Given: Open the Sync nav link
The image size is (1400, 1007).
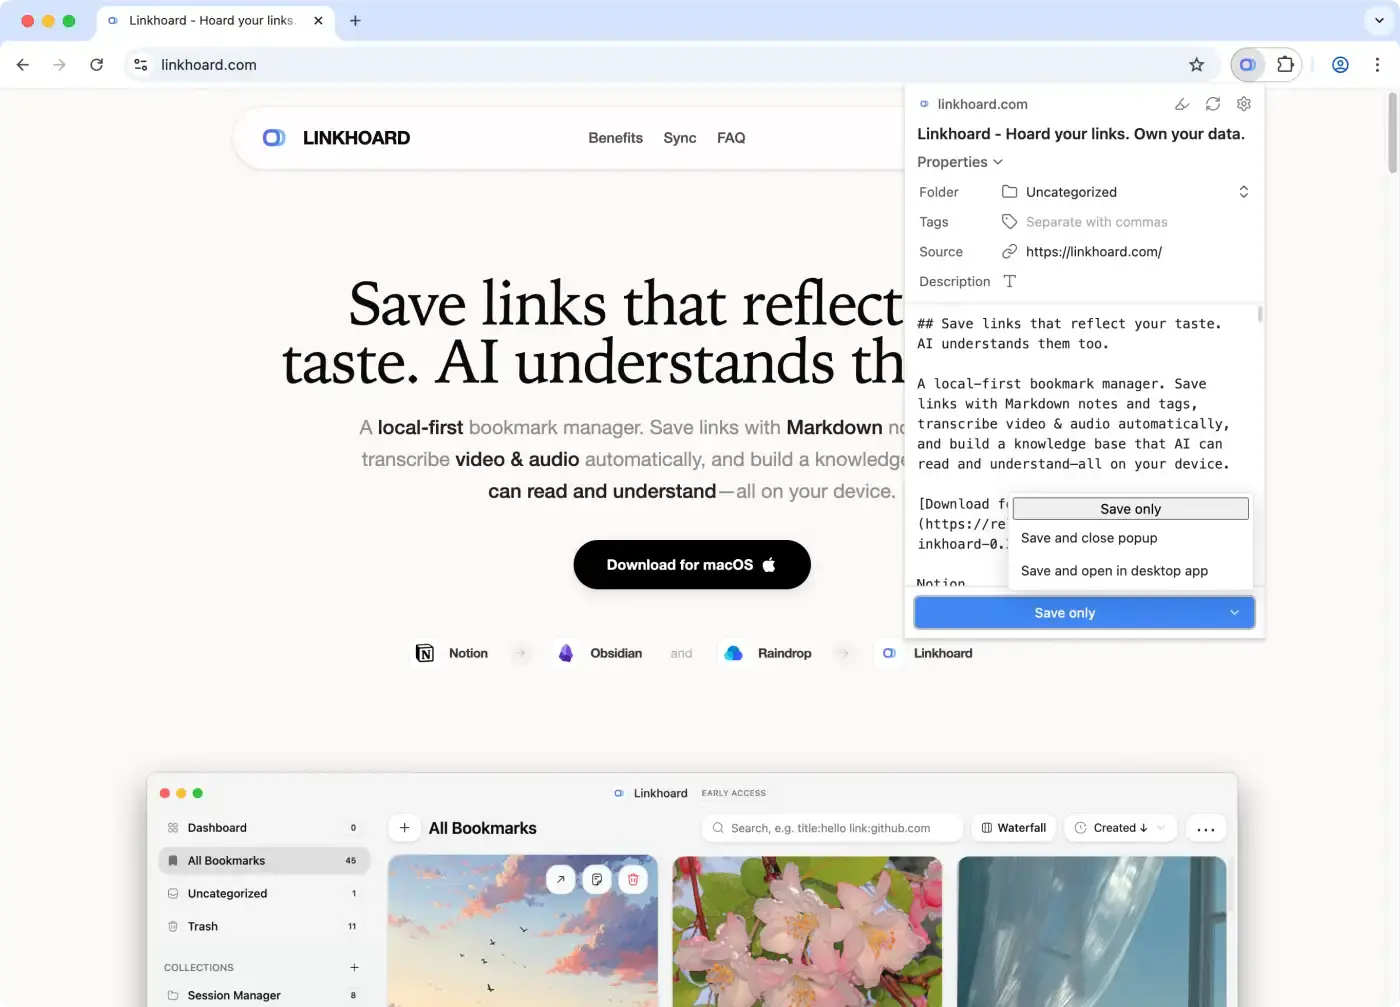Looking at the screenshot, I should tap(680, 138).
